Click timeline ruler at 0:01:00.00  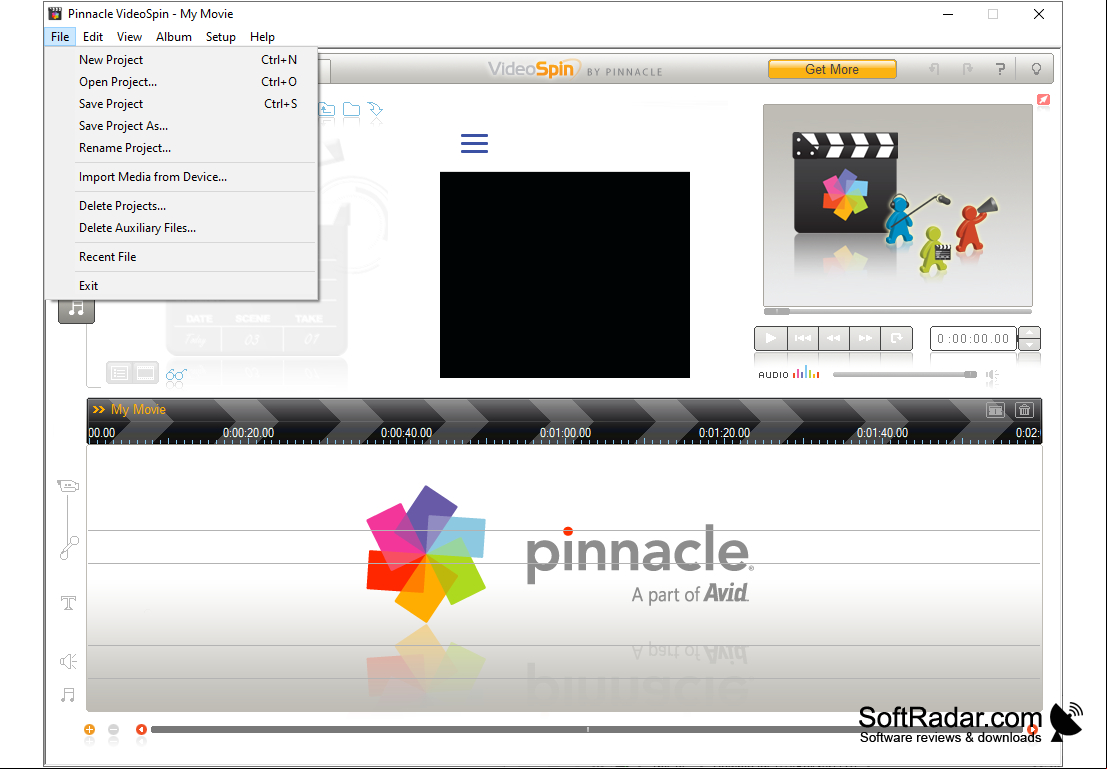pyautogui.click(x=566, y=433)
